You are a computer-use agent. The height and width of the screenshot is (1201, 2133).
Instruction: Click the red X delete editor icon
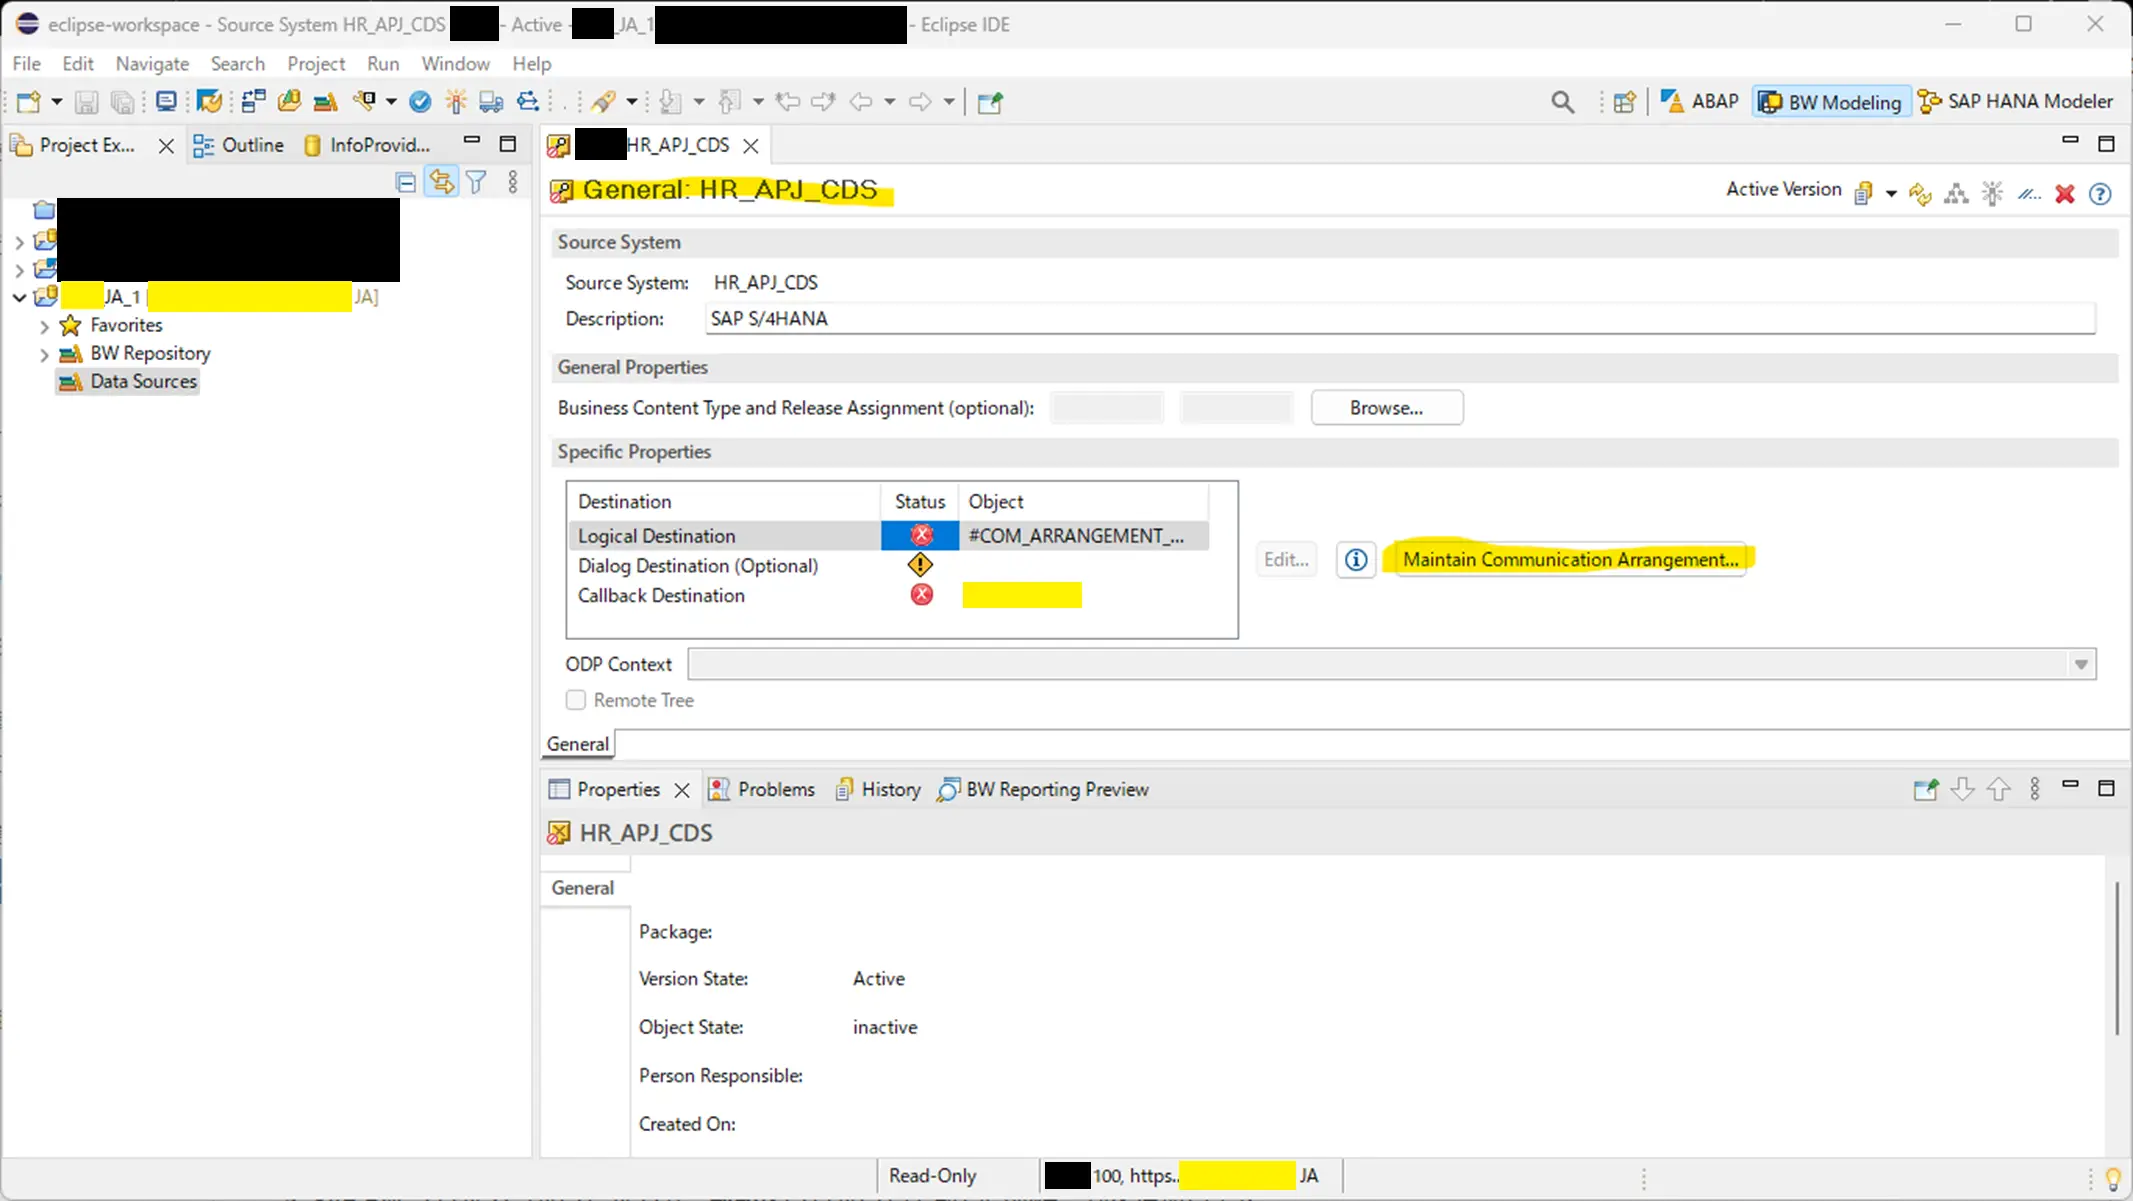click(2065, 193)
